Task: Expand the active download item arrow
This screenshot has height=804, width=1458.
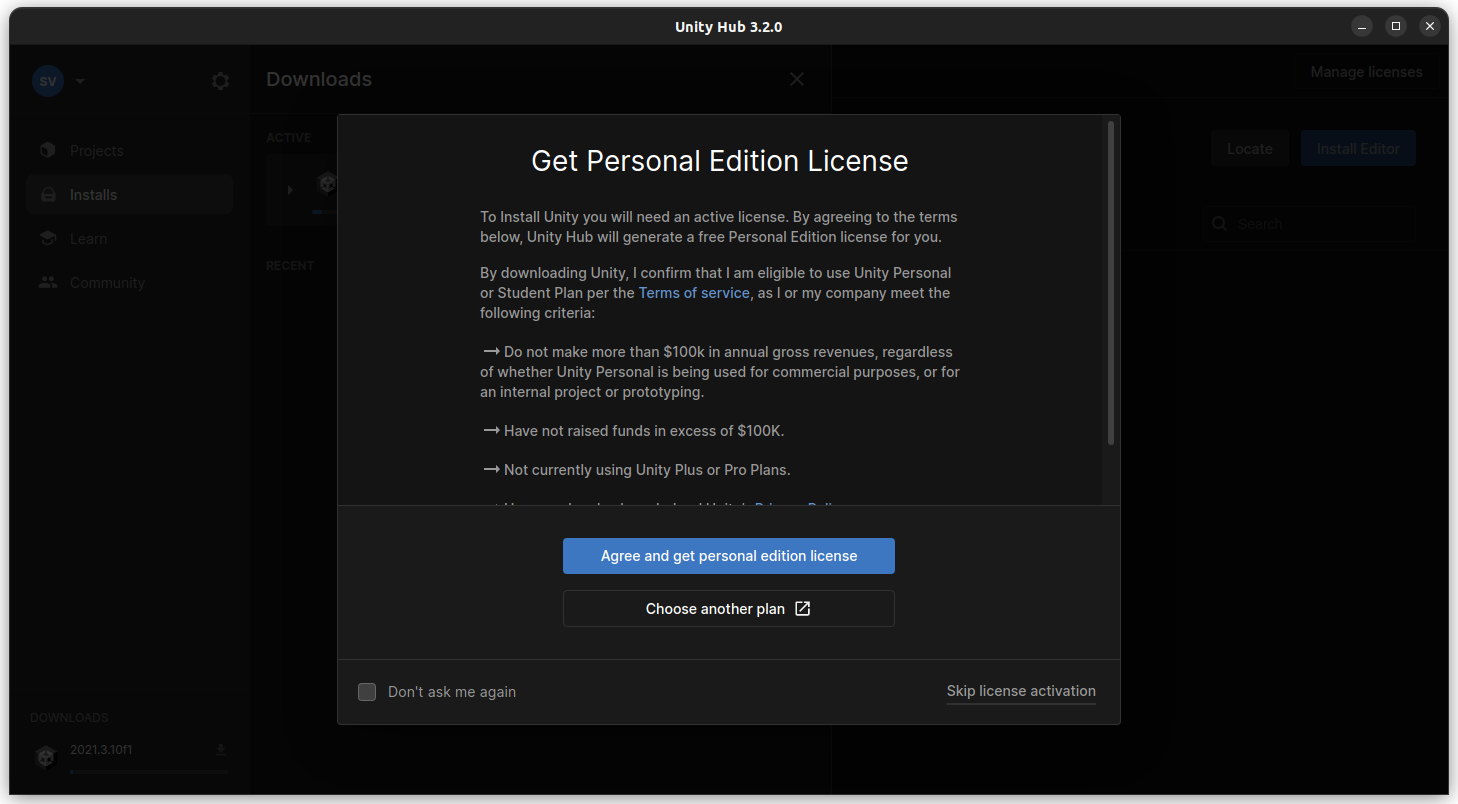Action: click(x=290, y=189)
